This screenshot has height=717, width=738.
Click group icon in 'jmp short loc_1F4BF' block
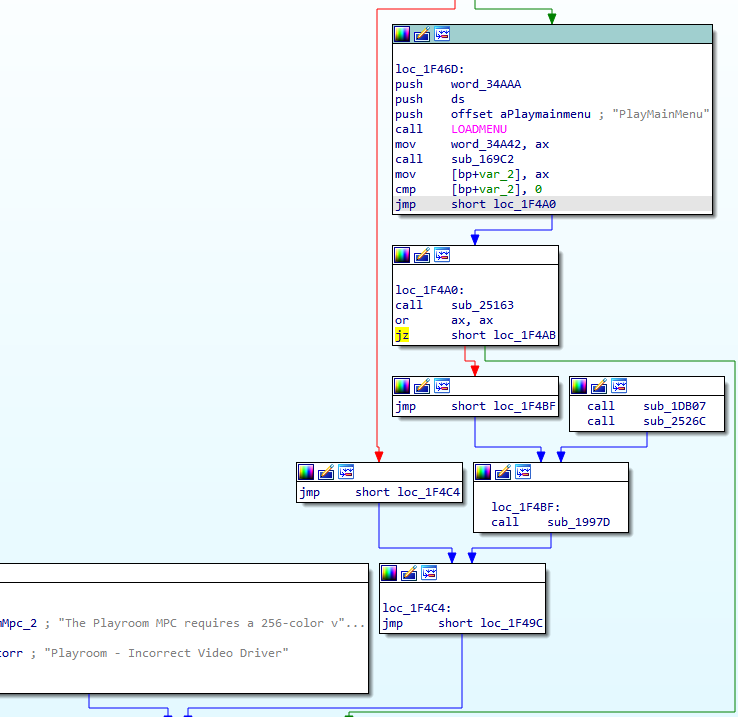tap(442, 386)
